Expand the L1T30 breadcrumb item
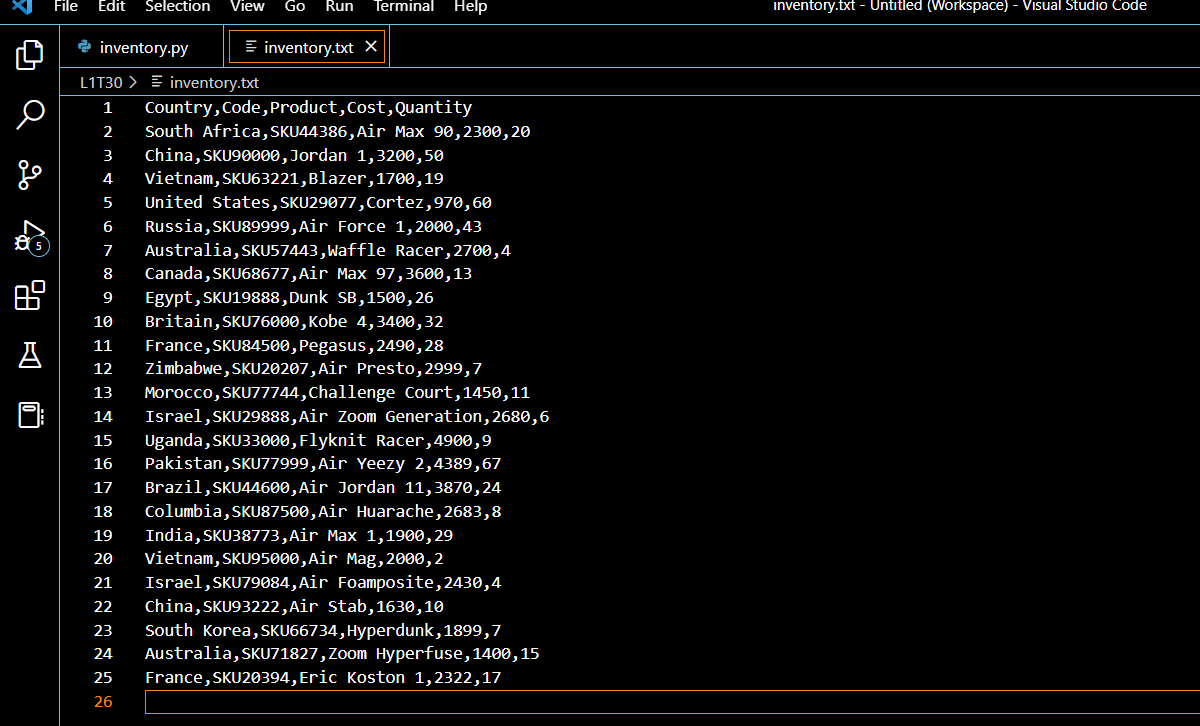 pyautogui.click(x=104, y=82)
